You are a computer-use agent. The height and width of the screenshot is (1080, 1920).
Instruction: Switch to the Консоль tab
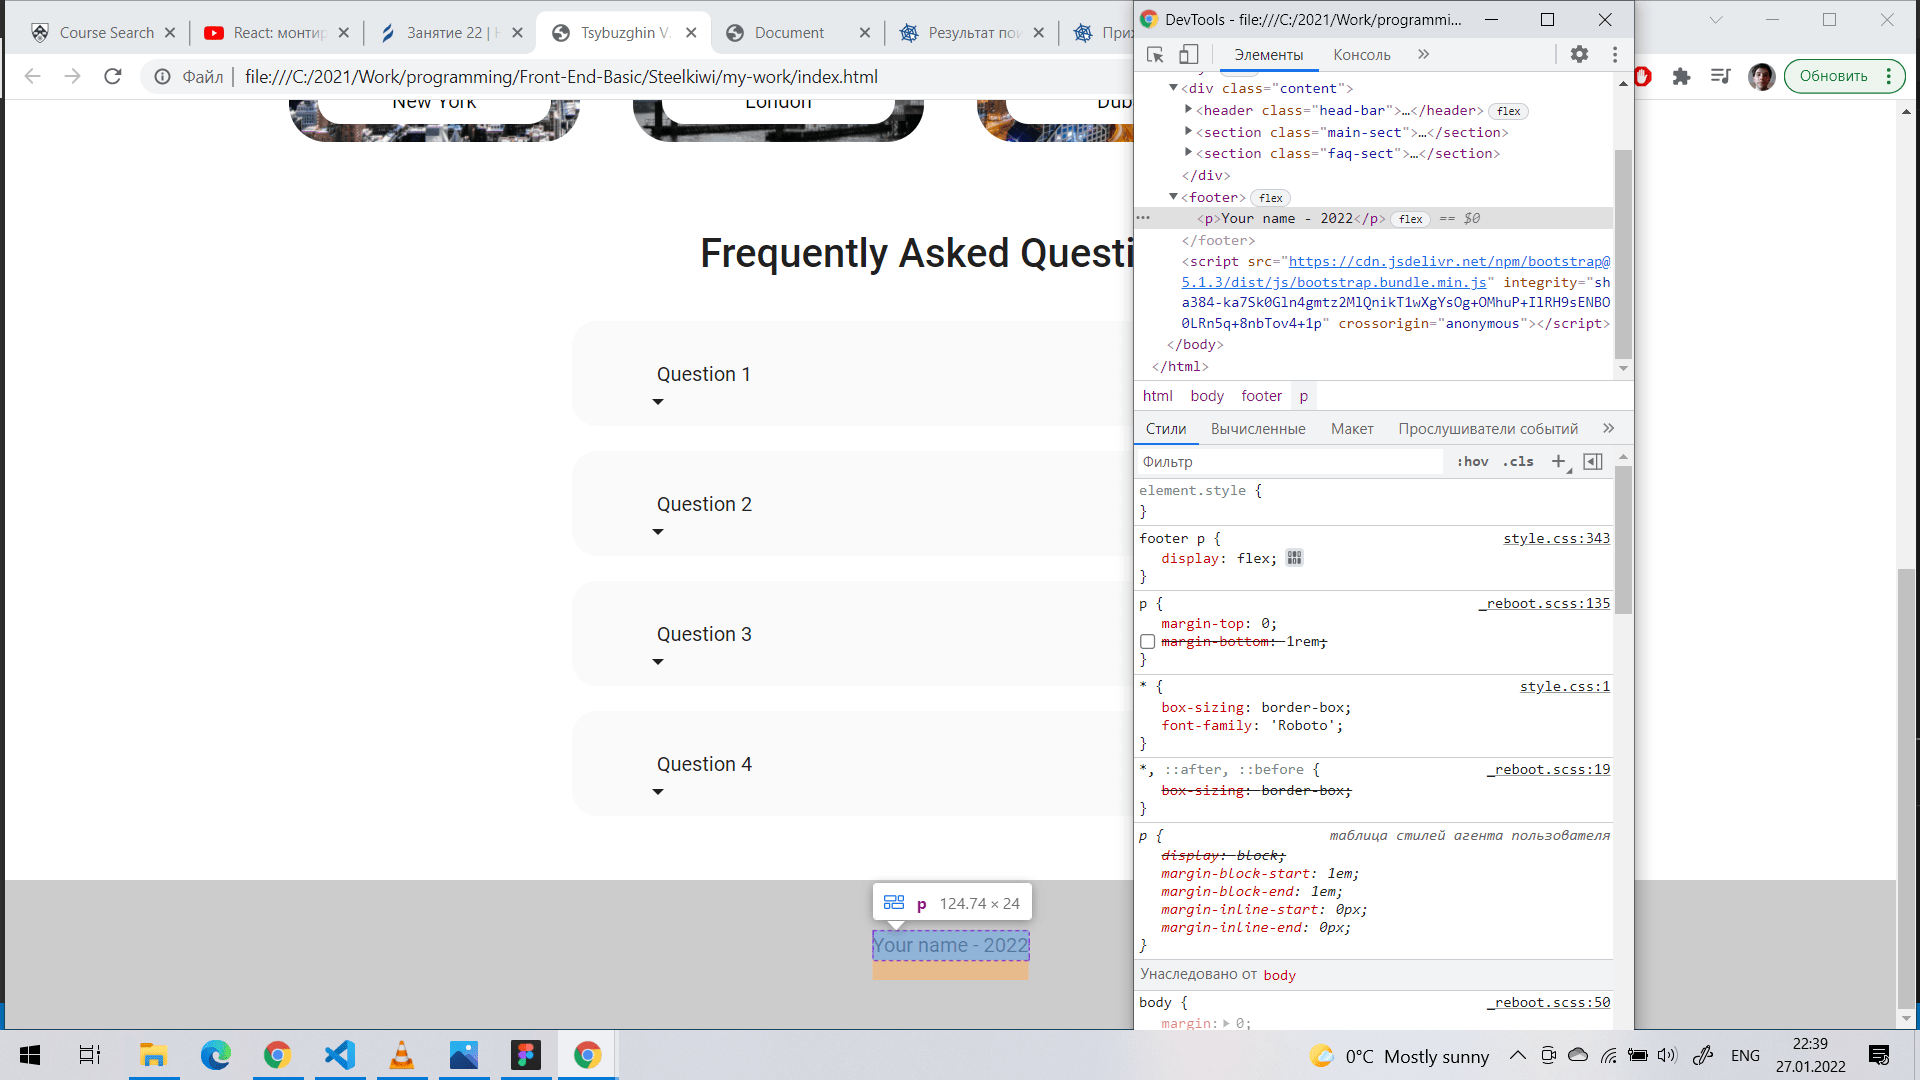coord(1361,55)
